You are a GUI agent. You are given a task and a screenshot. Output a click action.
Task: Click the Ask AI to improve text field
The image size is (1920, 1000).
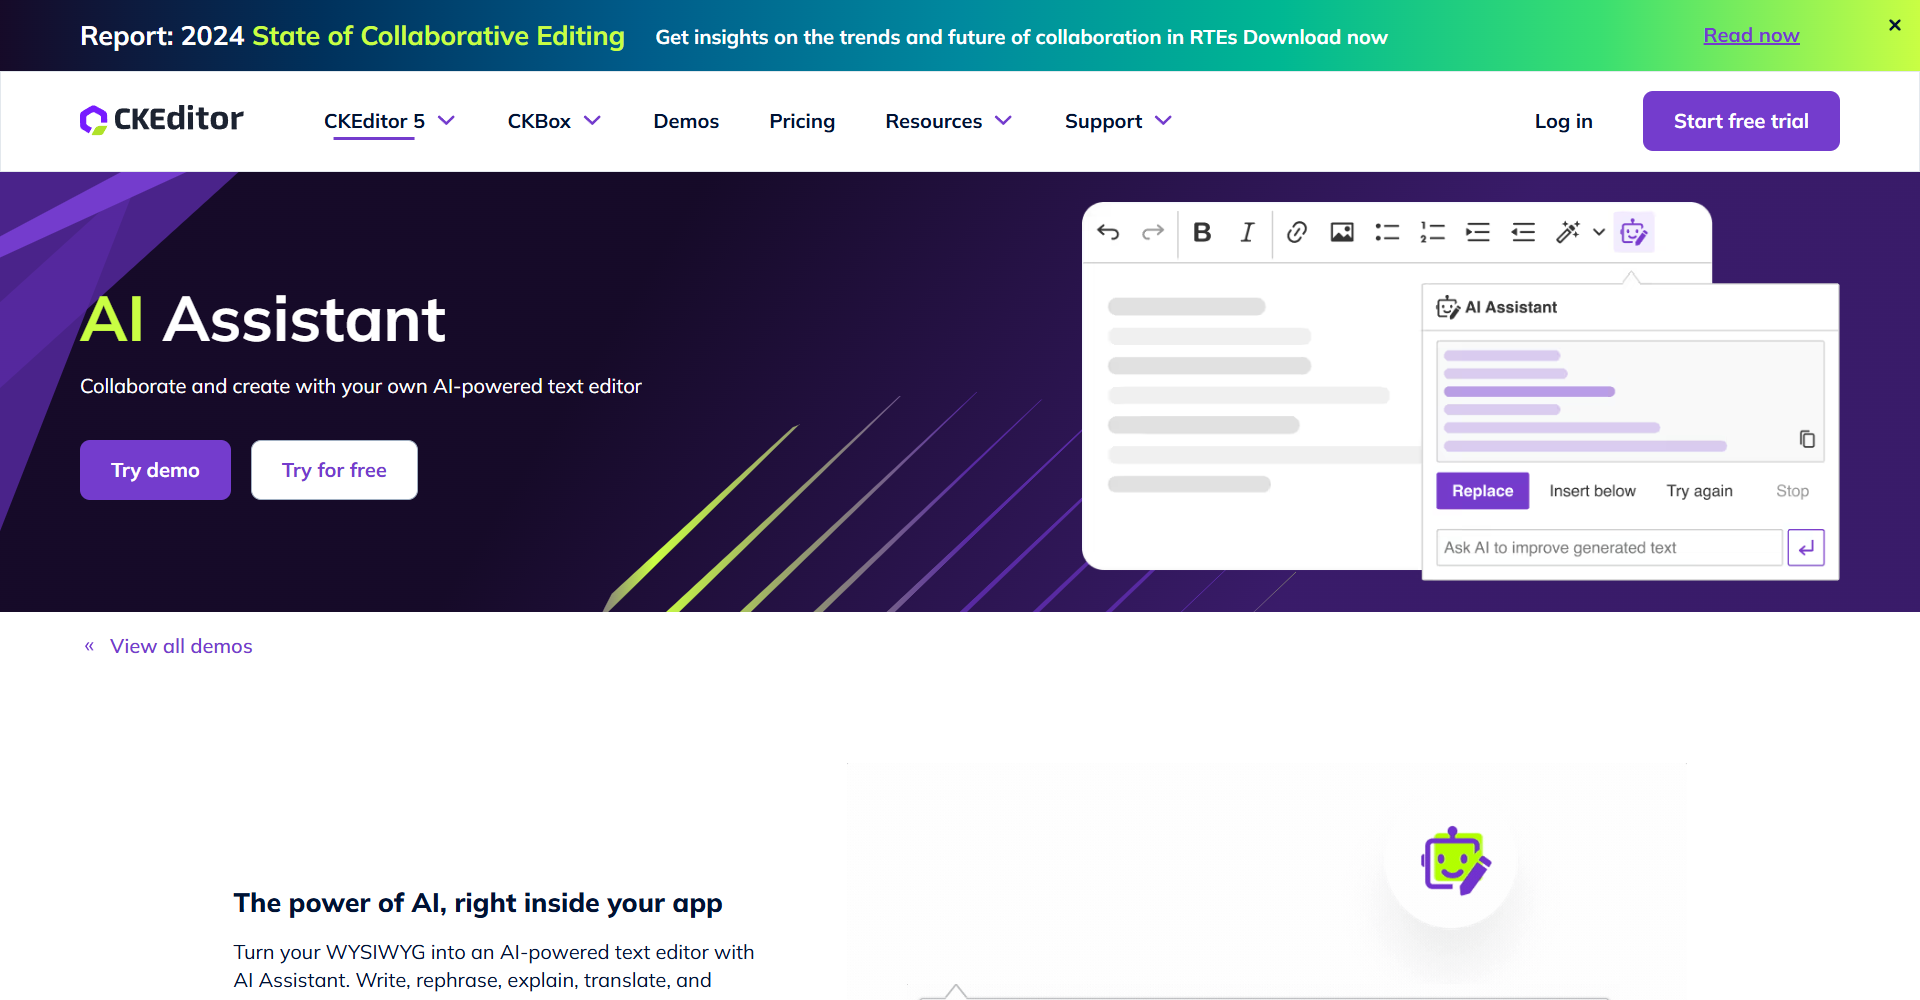[1609, 547]
